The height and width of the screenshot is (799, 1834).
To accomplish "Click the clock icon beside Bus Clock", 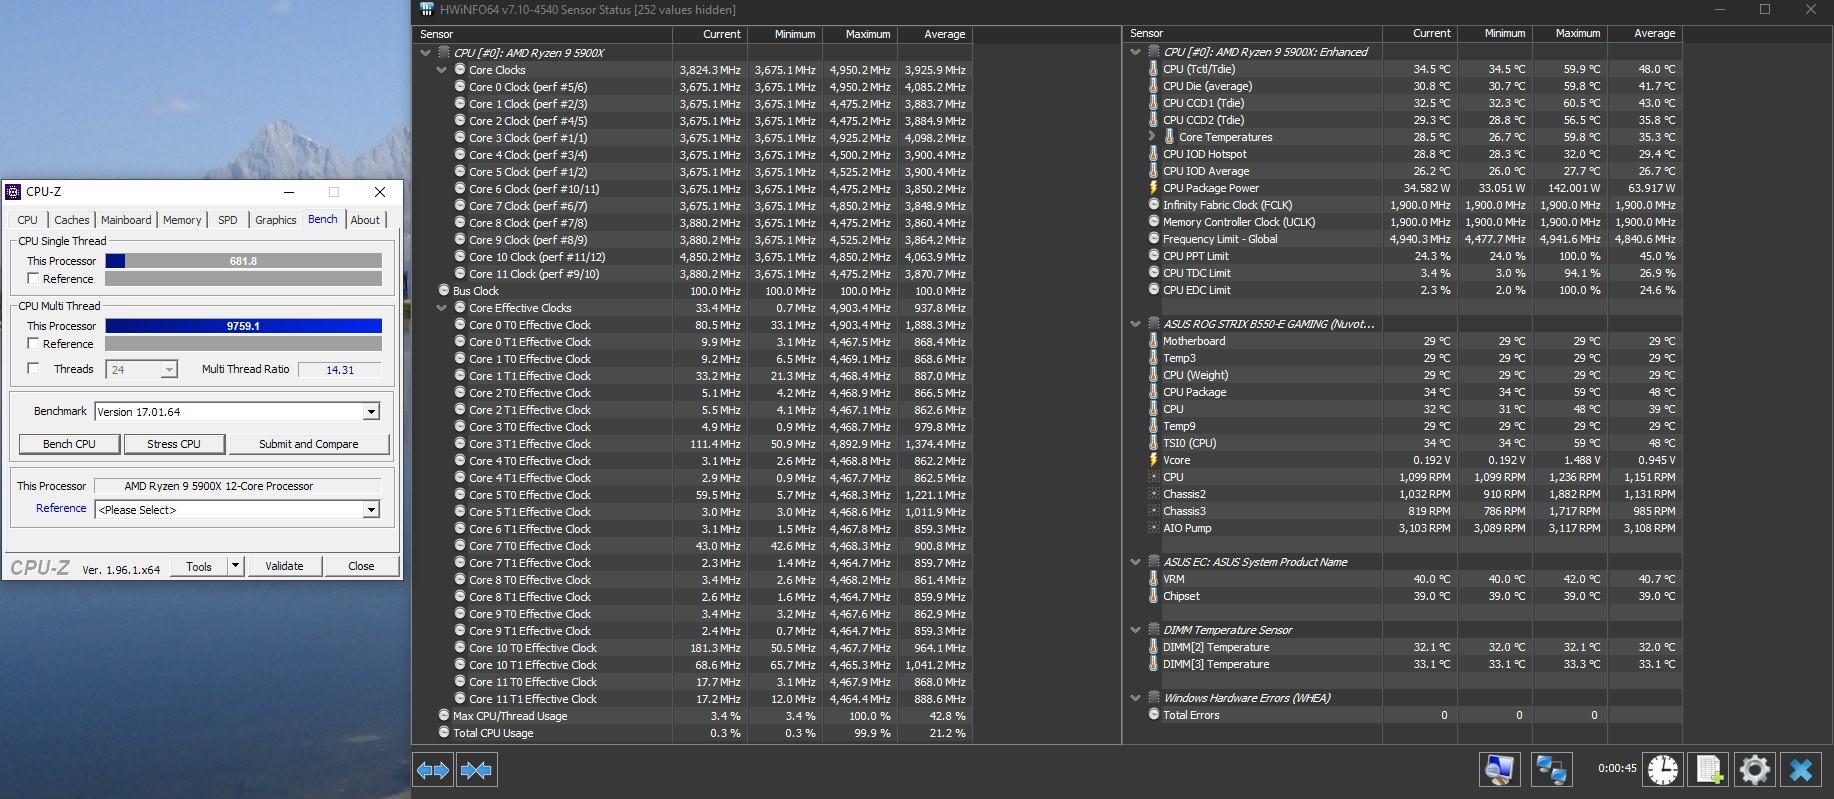I will pyautogui.click(x=444, y=291).
